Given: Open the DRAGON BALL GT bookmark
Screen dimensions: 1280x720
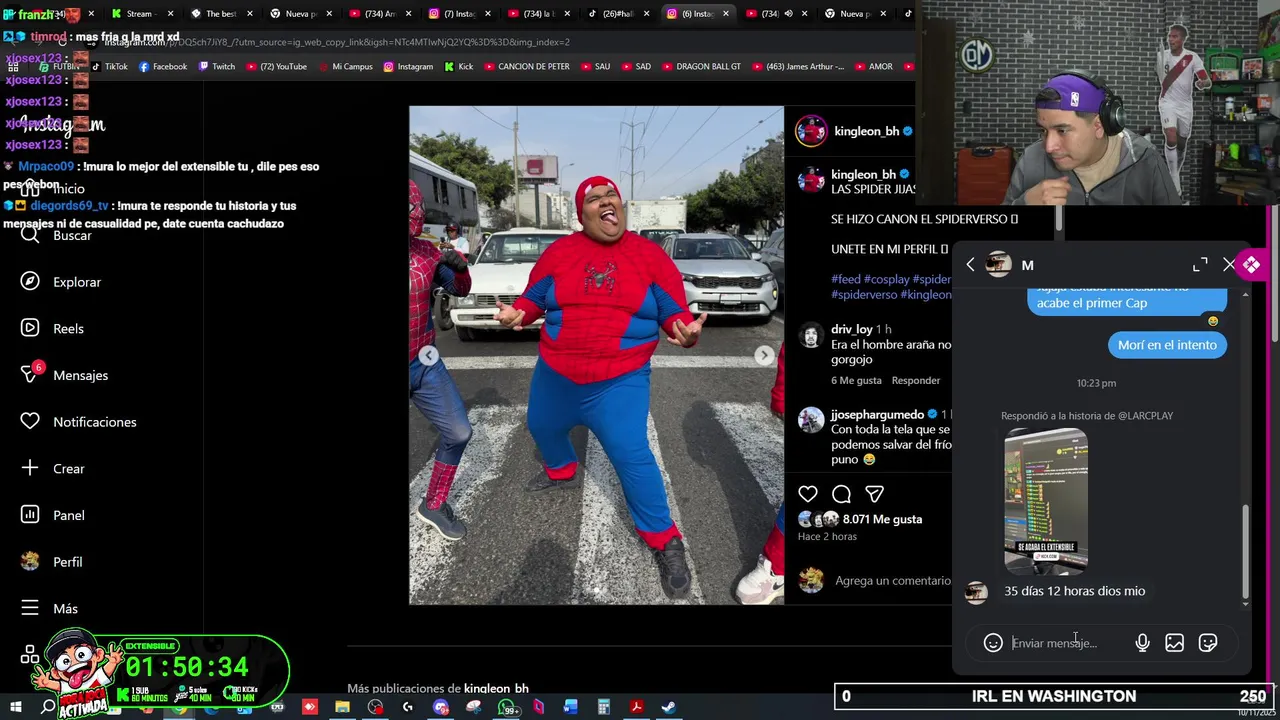Looking at the screenshot, I should click(701, 66).
